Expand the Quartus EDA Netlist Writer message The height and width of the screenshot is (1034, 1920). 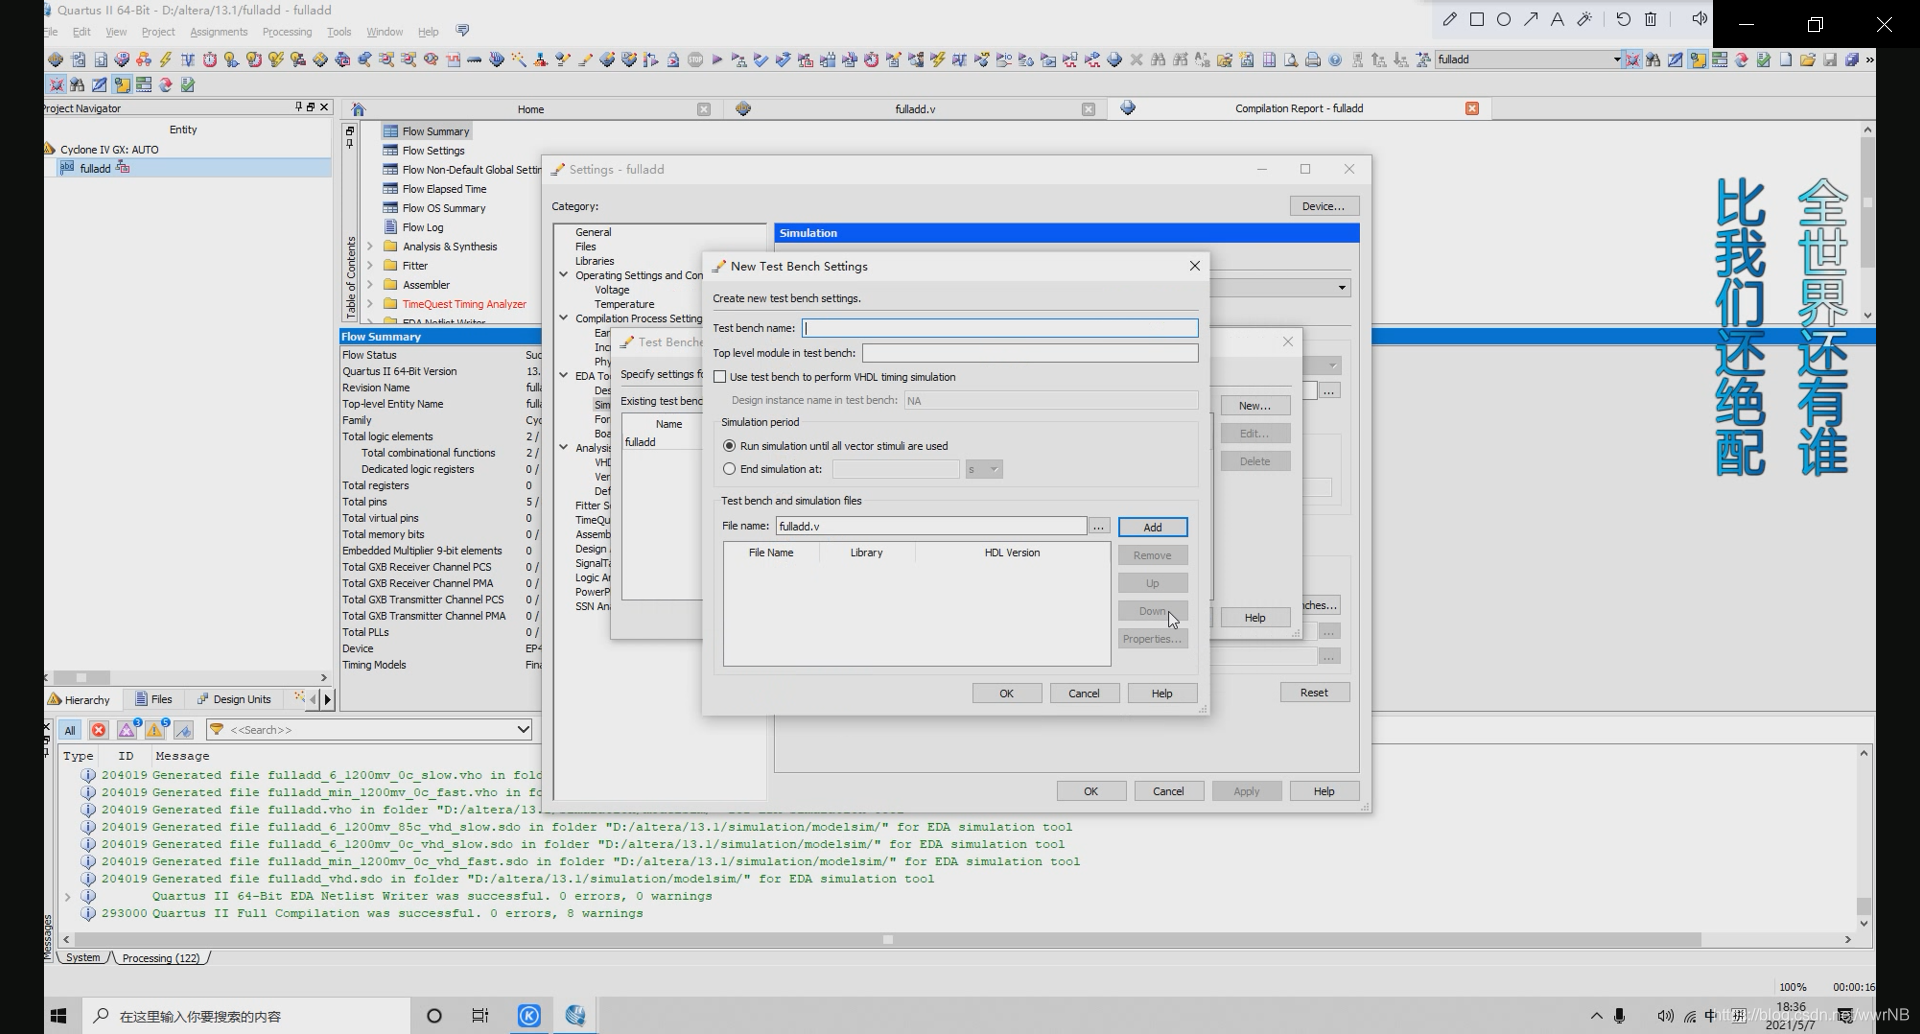coord(67,897)
